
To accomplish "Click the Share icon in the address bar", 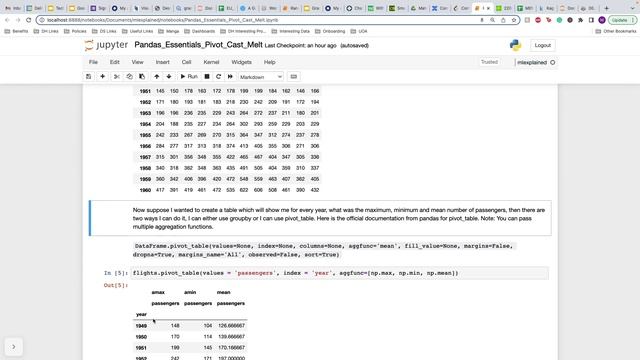I will click(503, 20).
